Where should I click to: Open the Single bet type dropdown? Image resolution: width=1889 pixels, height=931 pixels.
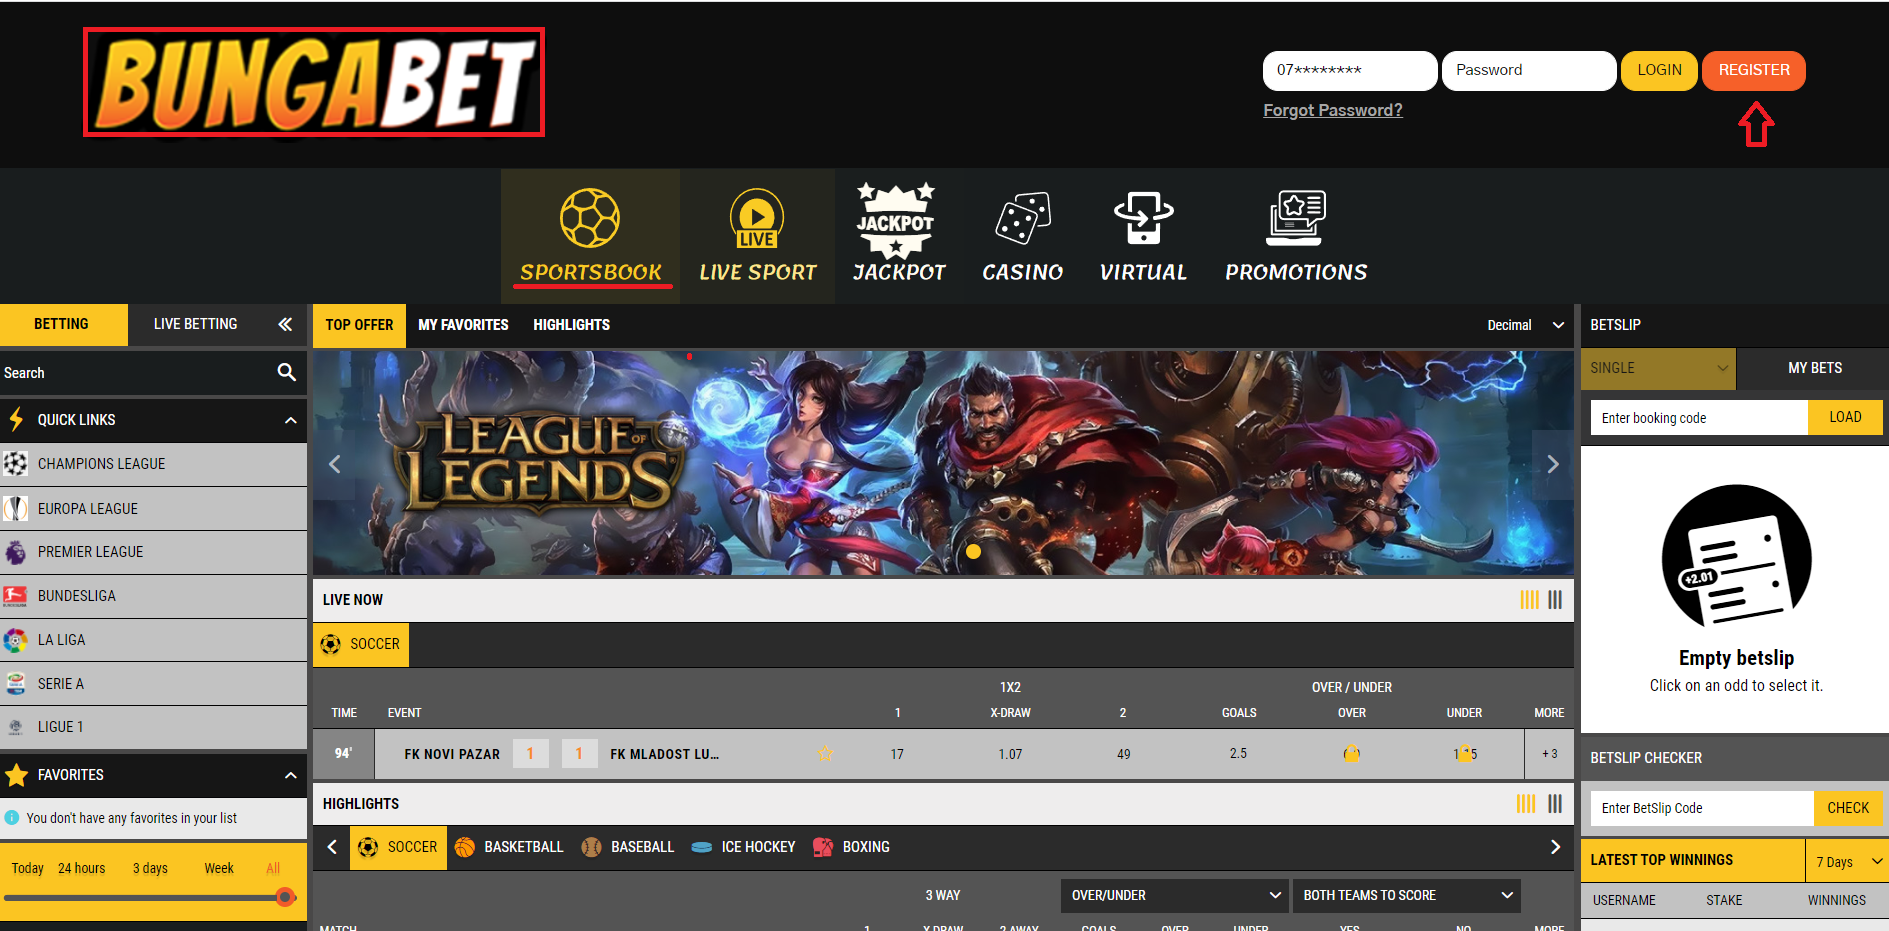[1658, 368]
